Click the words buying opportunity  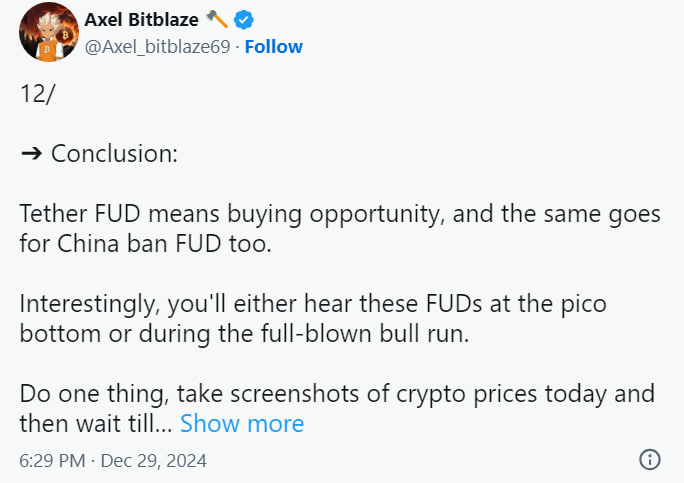[x=304, y=216]
